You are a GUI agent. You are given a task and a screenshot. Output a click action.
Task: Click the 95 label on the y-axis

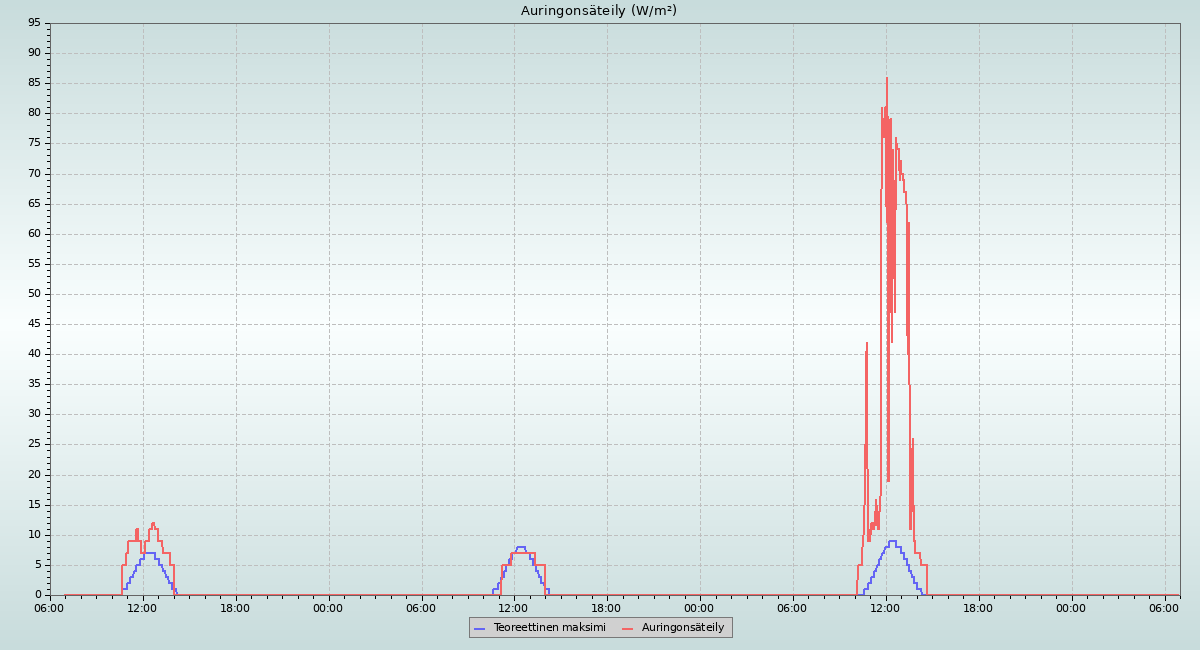[34, 23]
